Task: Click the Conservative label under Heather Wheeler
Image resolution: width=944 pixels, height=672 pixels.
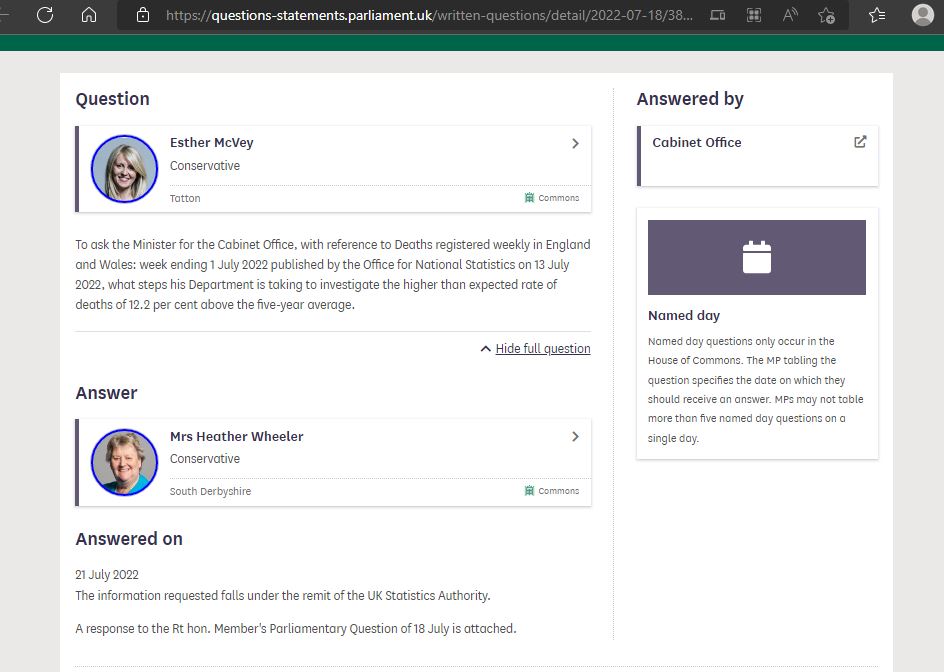Action: [x=205, y=459]
